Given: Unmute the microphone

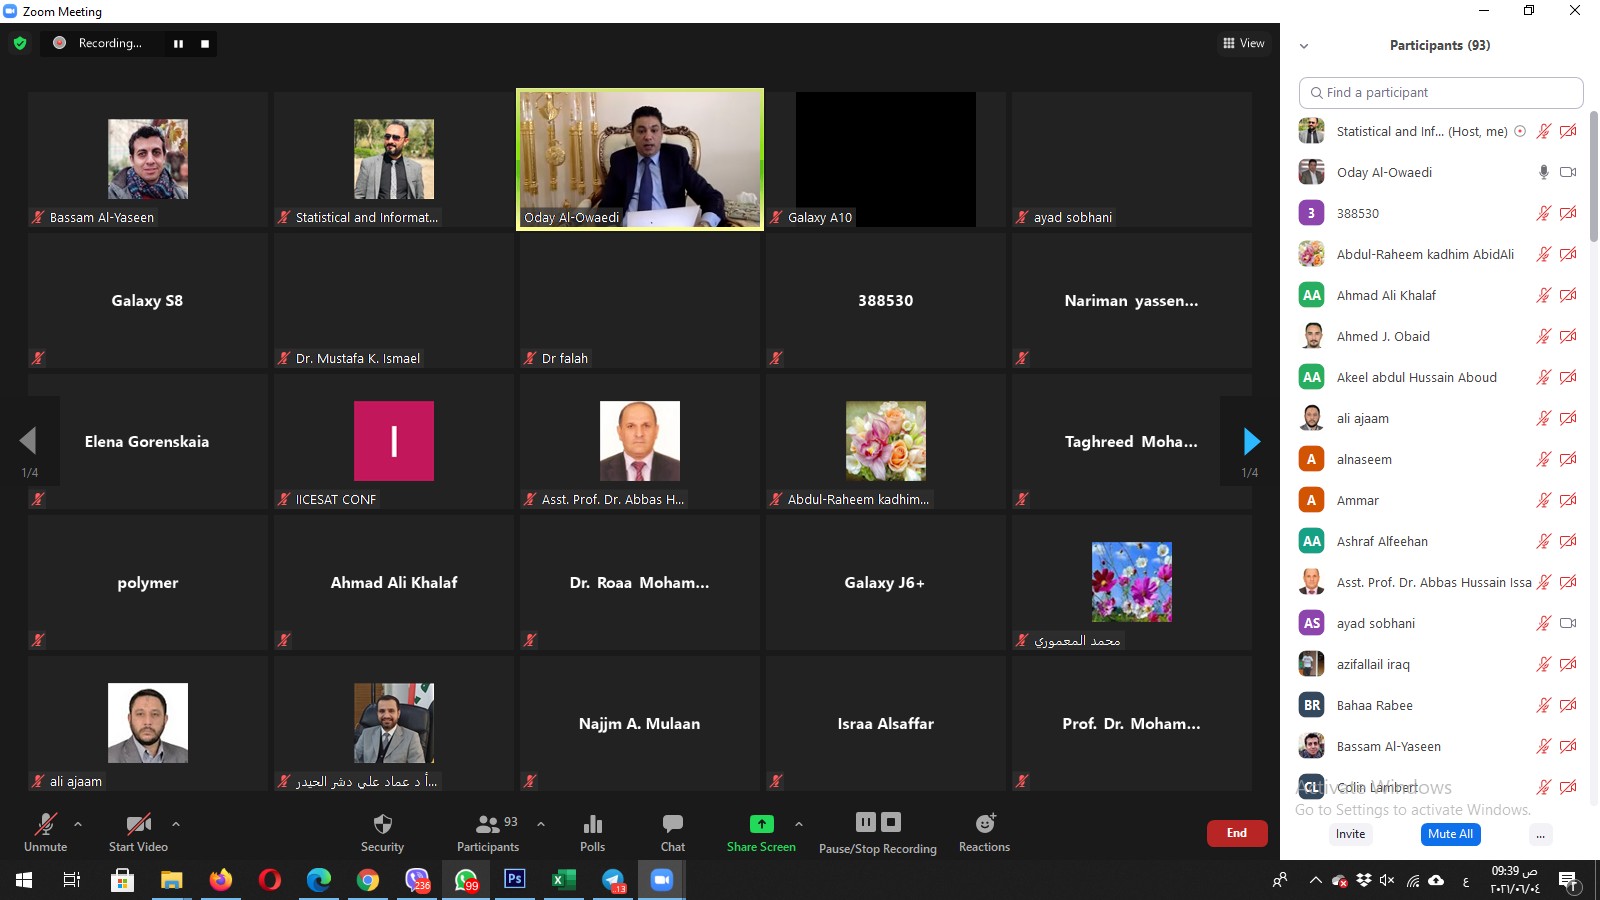Looking at the screenshot, I should 45,824.
